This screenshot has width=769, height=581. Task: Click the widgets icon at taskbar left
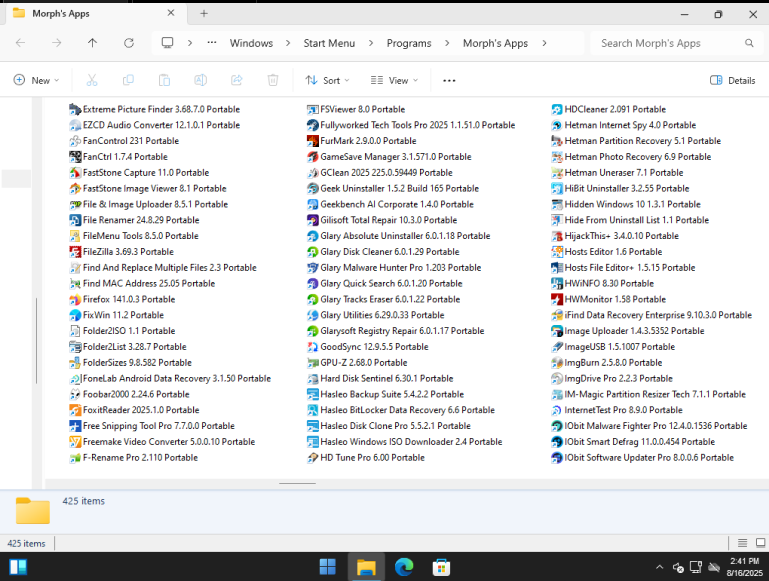pyautogui.click(x=18, y=567)
